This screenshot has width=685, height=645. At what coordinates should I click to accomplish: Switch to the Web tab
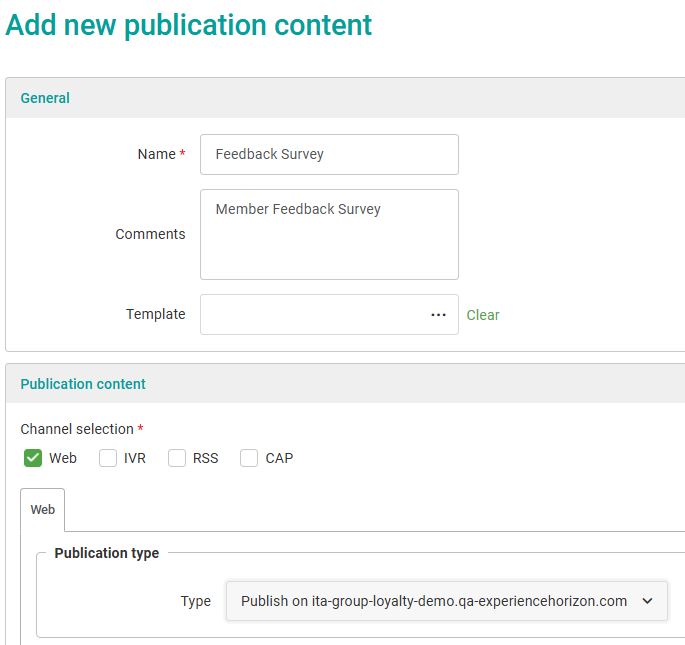(x=43, y=510)
